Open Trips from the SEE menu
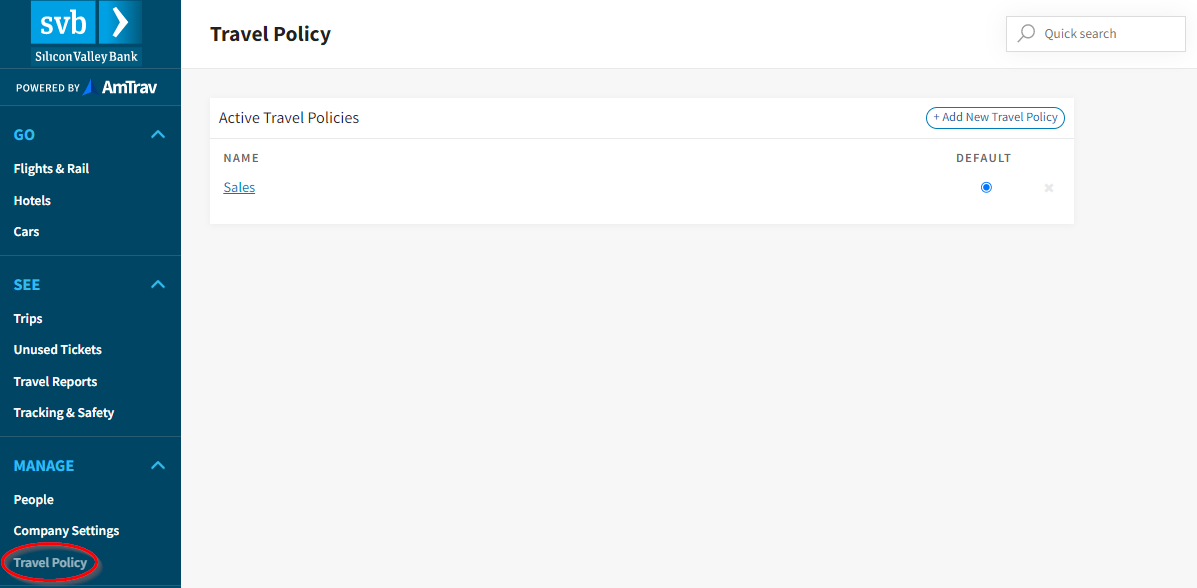 tap(28, 318)
